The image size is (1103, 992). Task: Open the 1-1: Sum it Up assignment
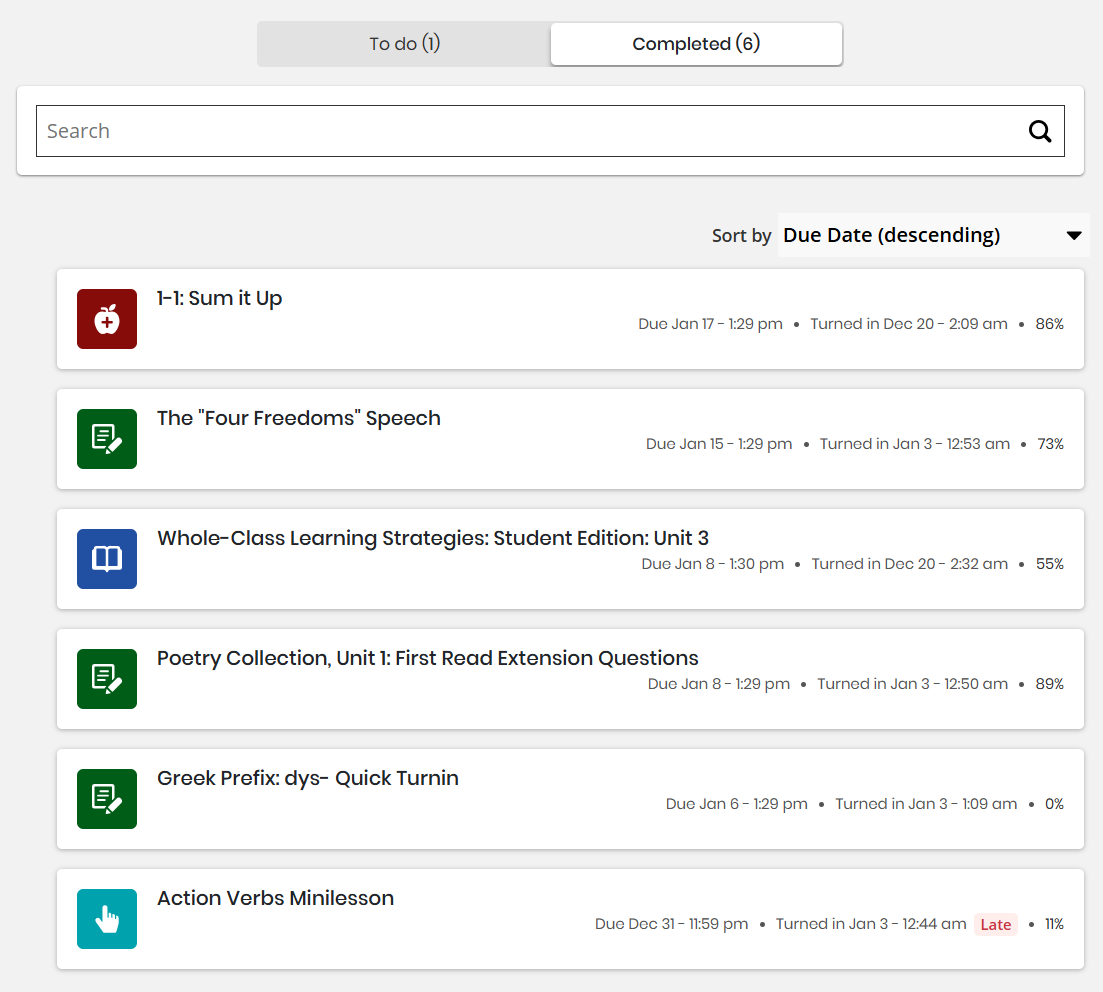[219, 298]
